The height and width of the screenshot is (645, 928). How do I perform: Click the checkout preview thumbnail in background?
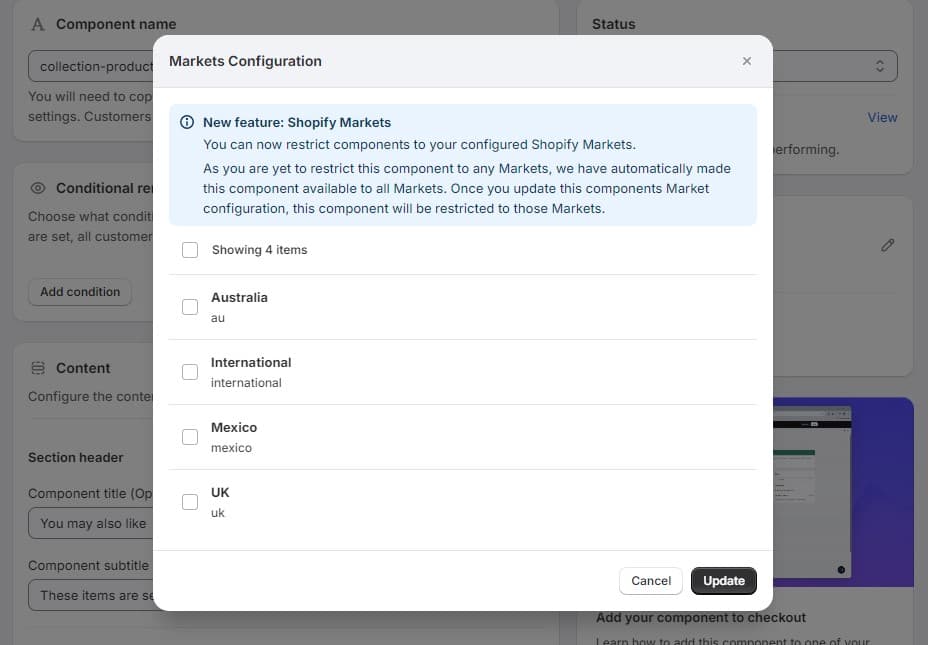pyautogui.click(x=843, y=492)
